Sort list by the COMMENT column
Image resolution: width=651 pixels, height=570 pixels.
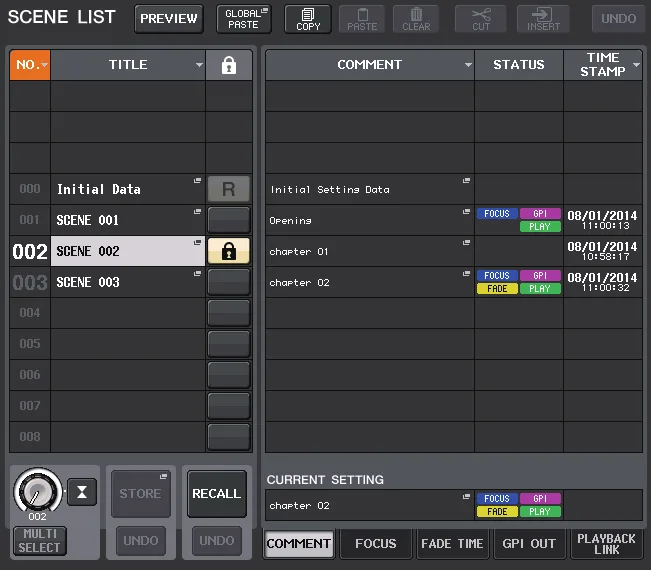pos(370,65)
